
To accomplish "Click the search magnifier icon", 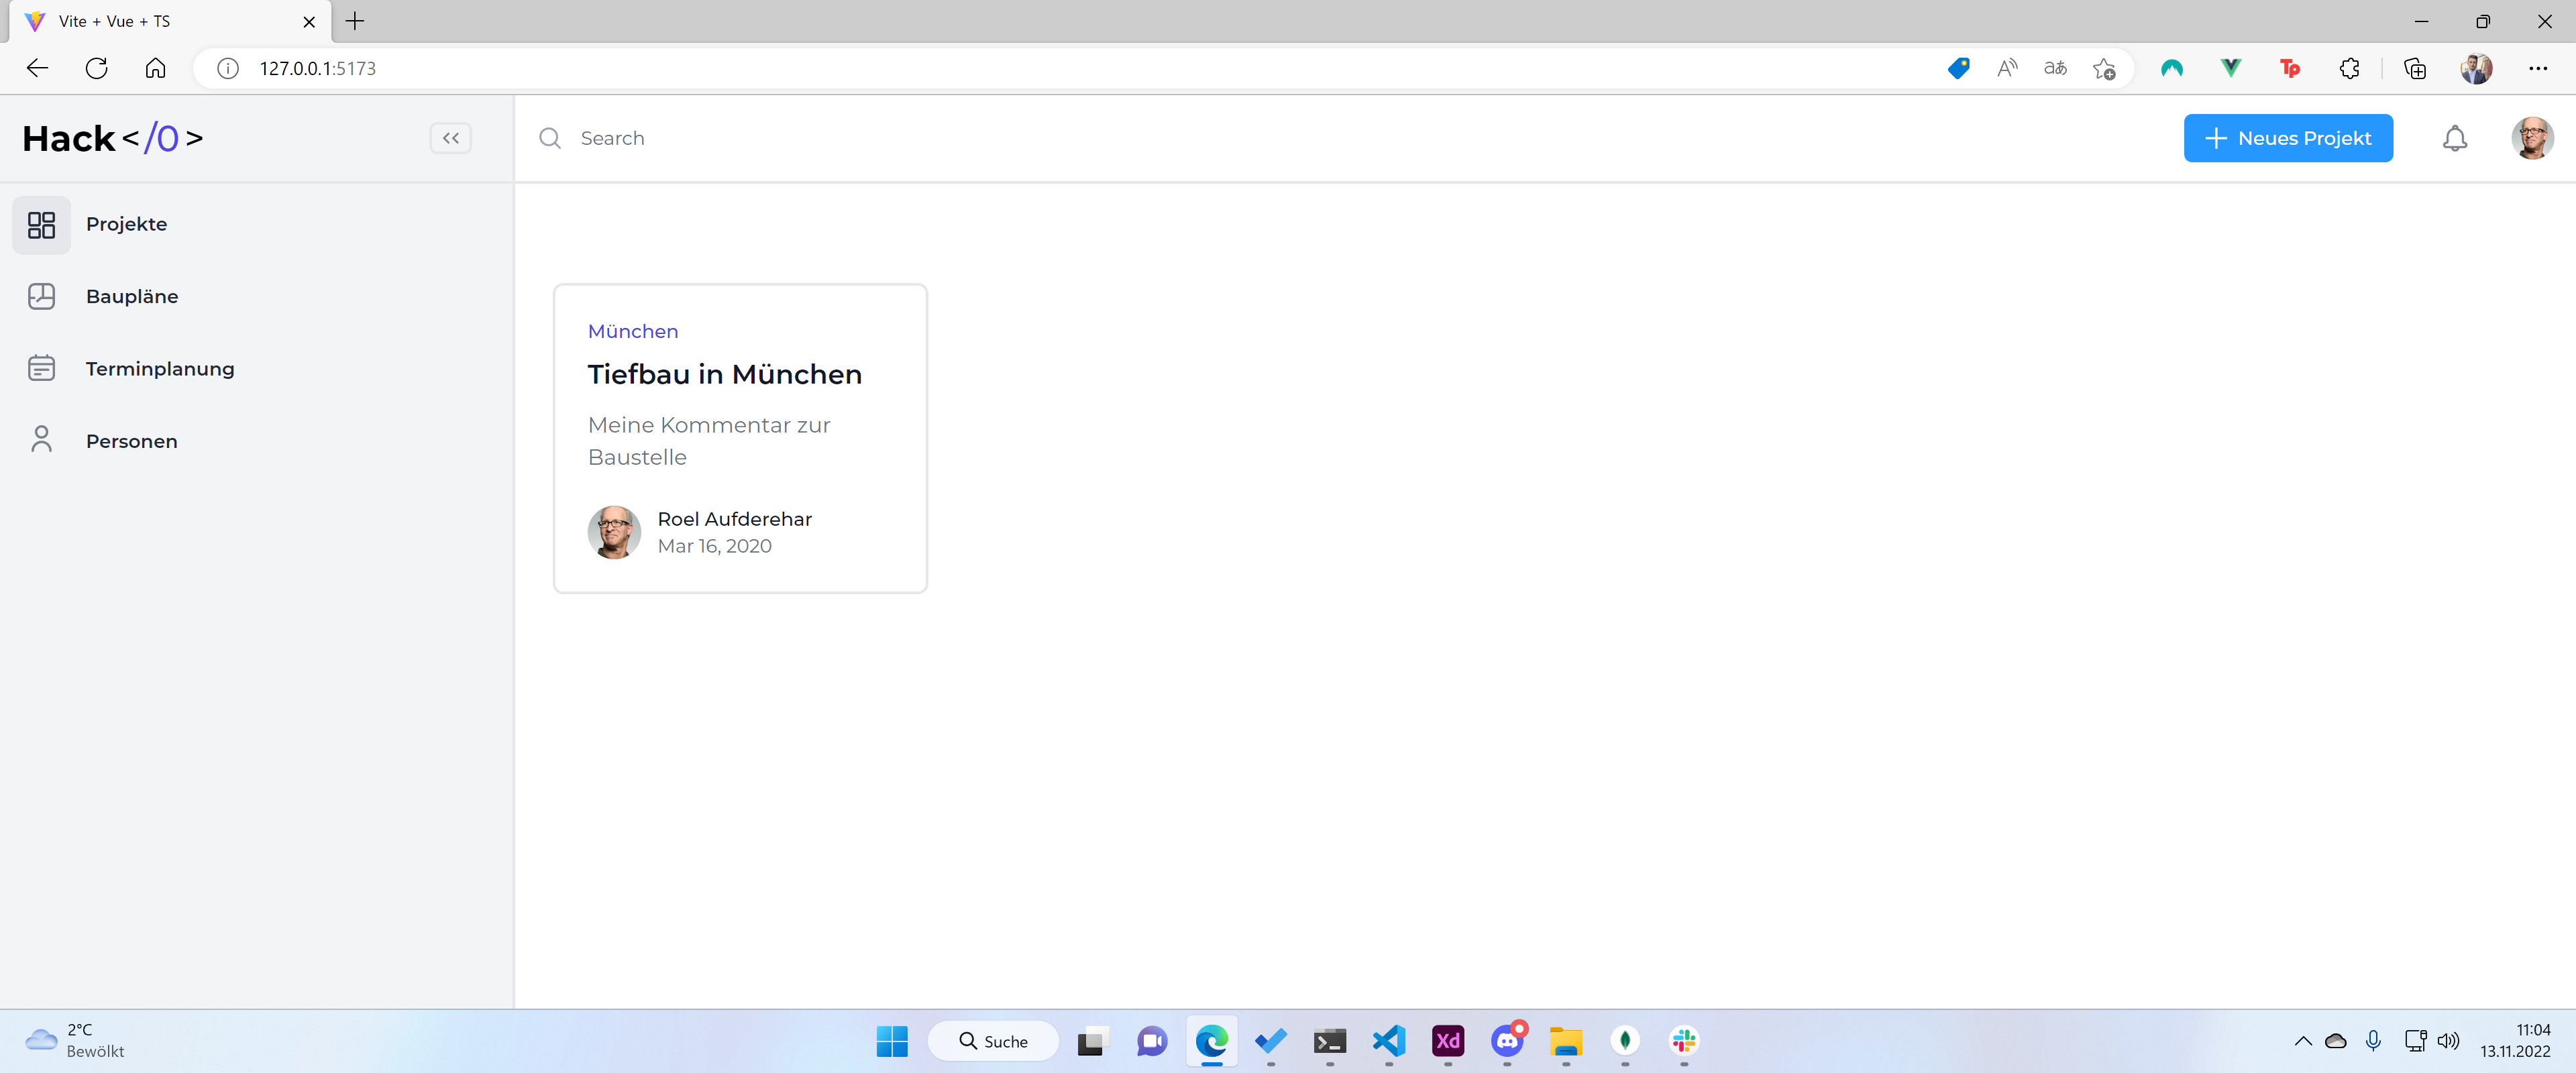I will click(550, 138).
